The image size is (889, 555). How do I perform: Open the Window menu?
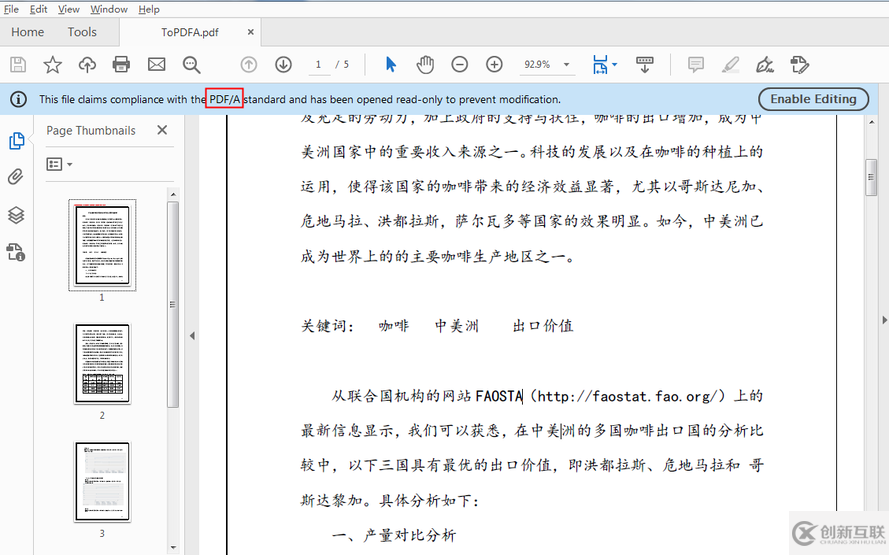tap(109, 9)
